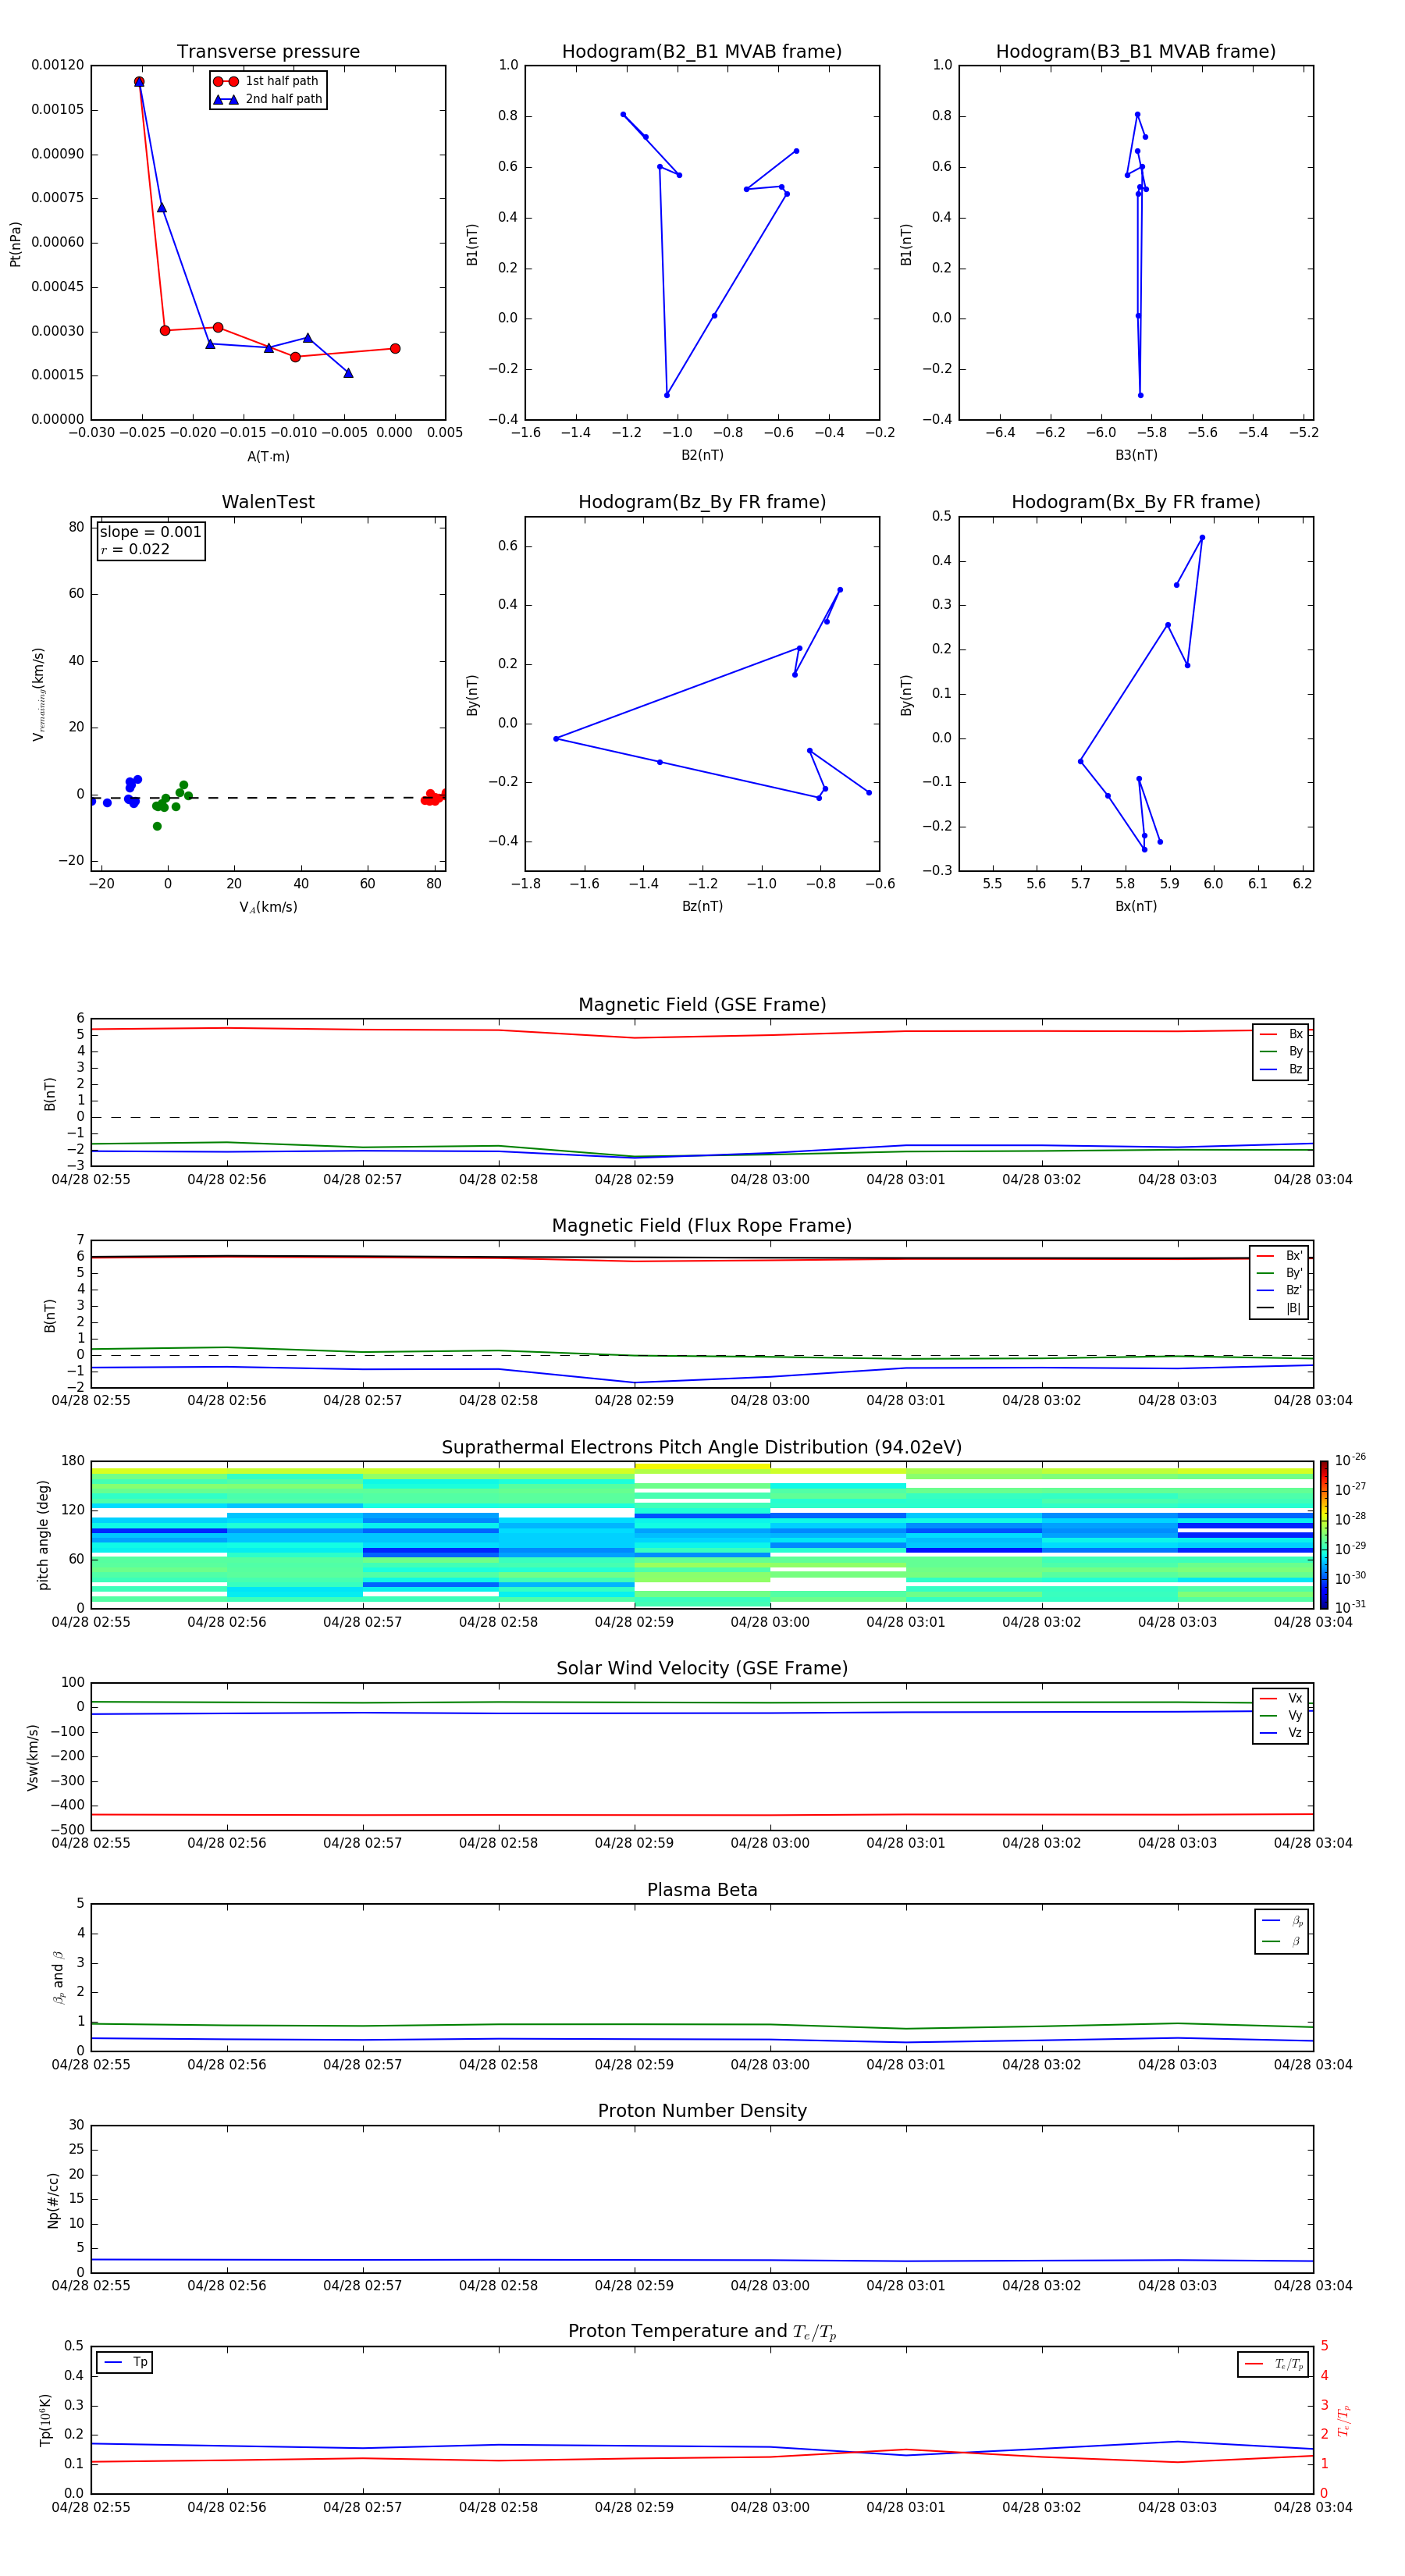The width and height of the screenshot is (1405, 2576).
Task: Click 'Magnetic Field (GSE Frame)' title
Action: [x=702, y=1005]
